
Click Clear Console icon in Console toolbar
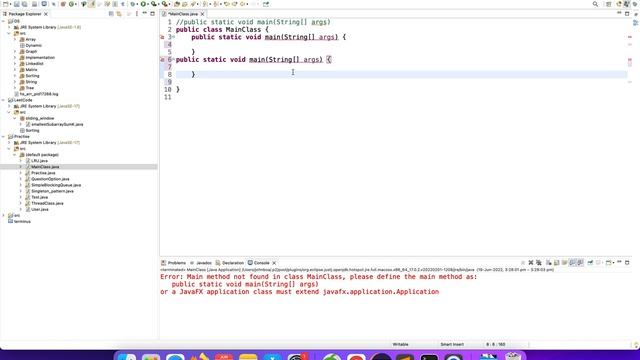[x=549, y=262]
